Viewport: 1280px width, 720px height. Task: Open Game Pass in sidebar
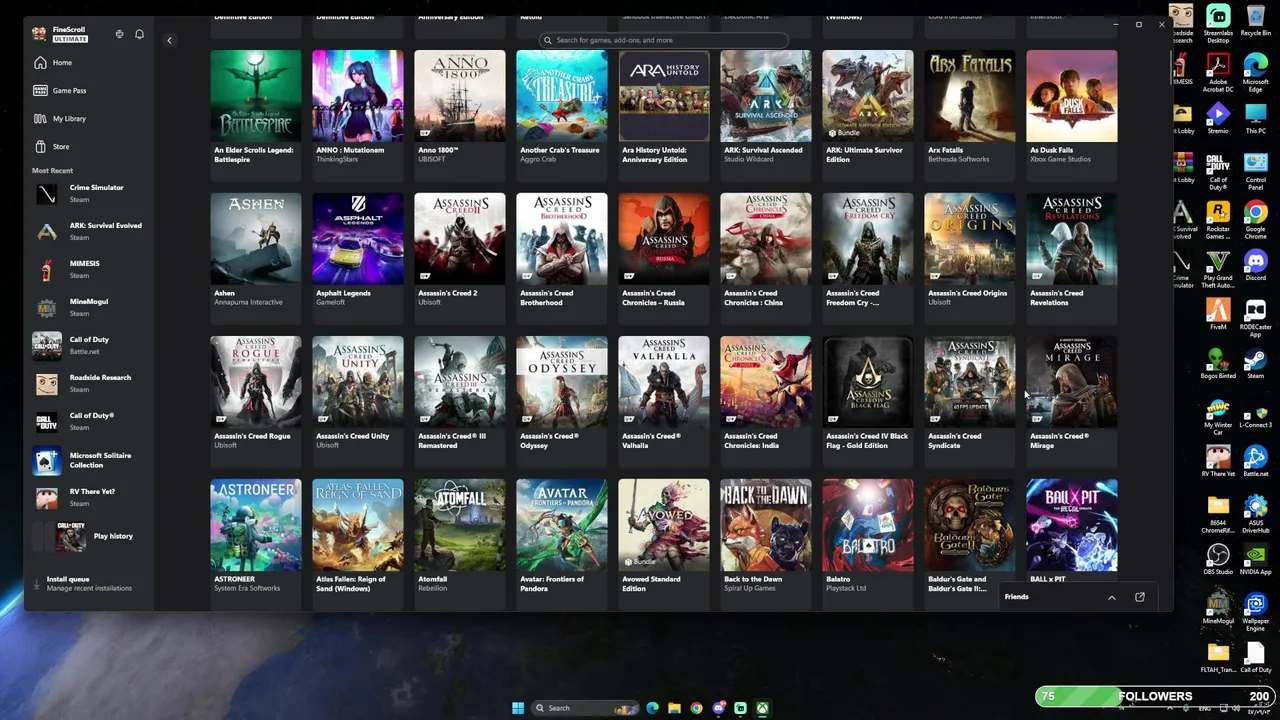69,91
